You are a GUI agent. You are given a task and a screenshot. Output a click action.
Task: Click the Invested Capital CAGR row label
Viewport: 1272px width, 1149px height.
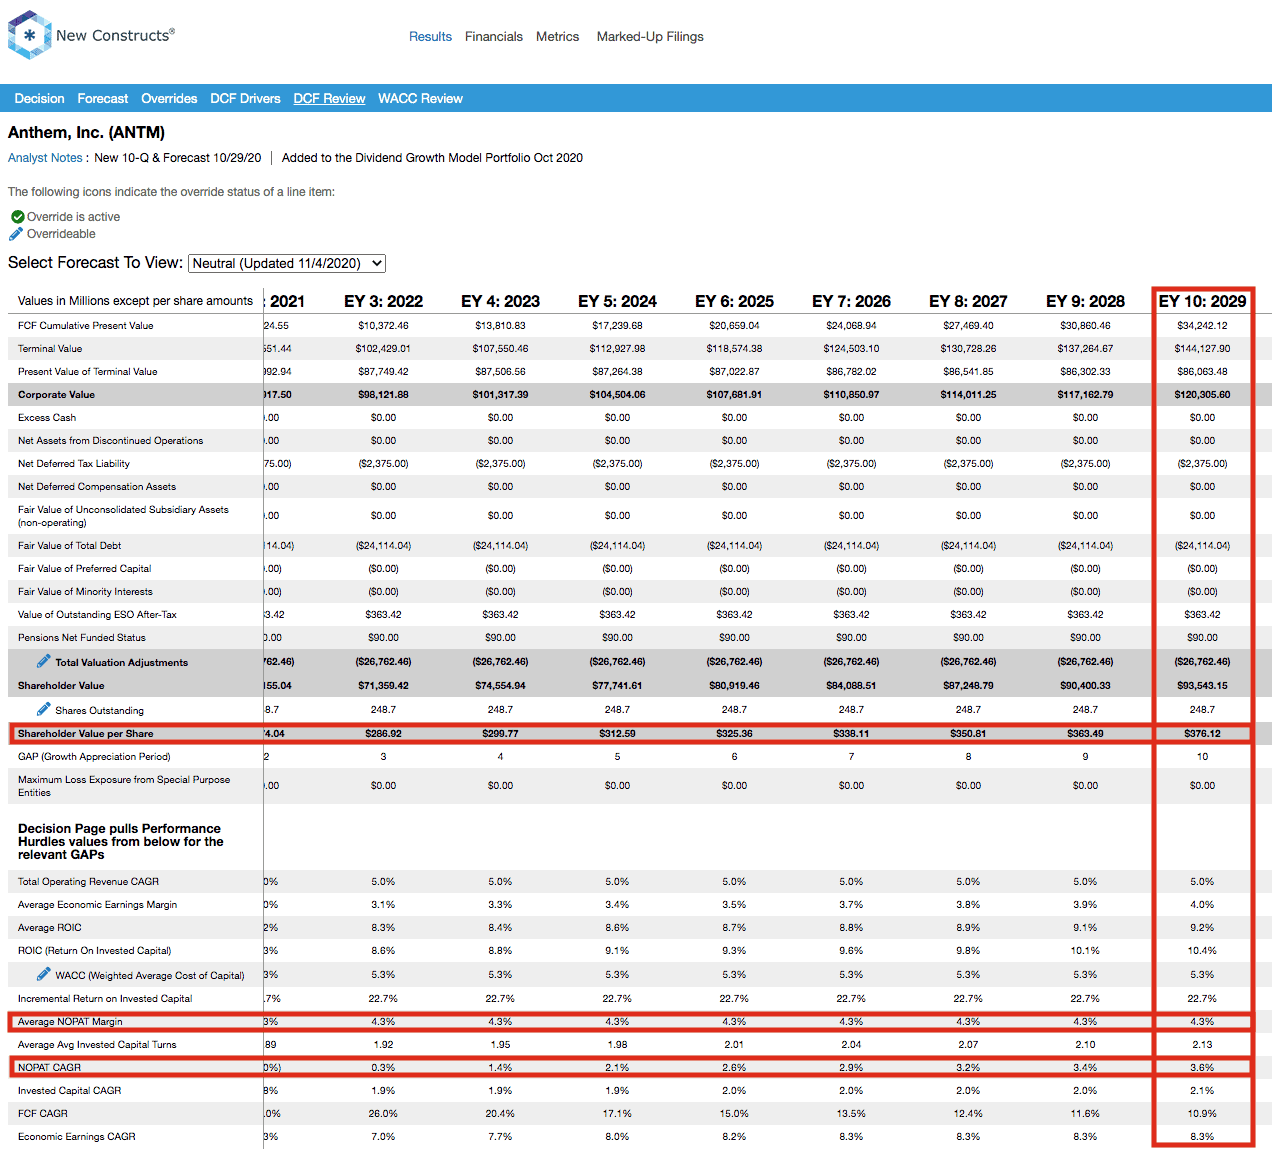(x=69, y=1091)
